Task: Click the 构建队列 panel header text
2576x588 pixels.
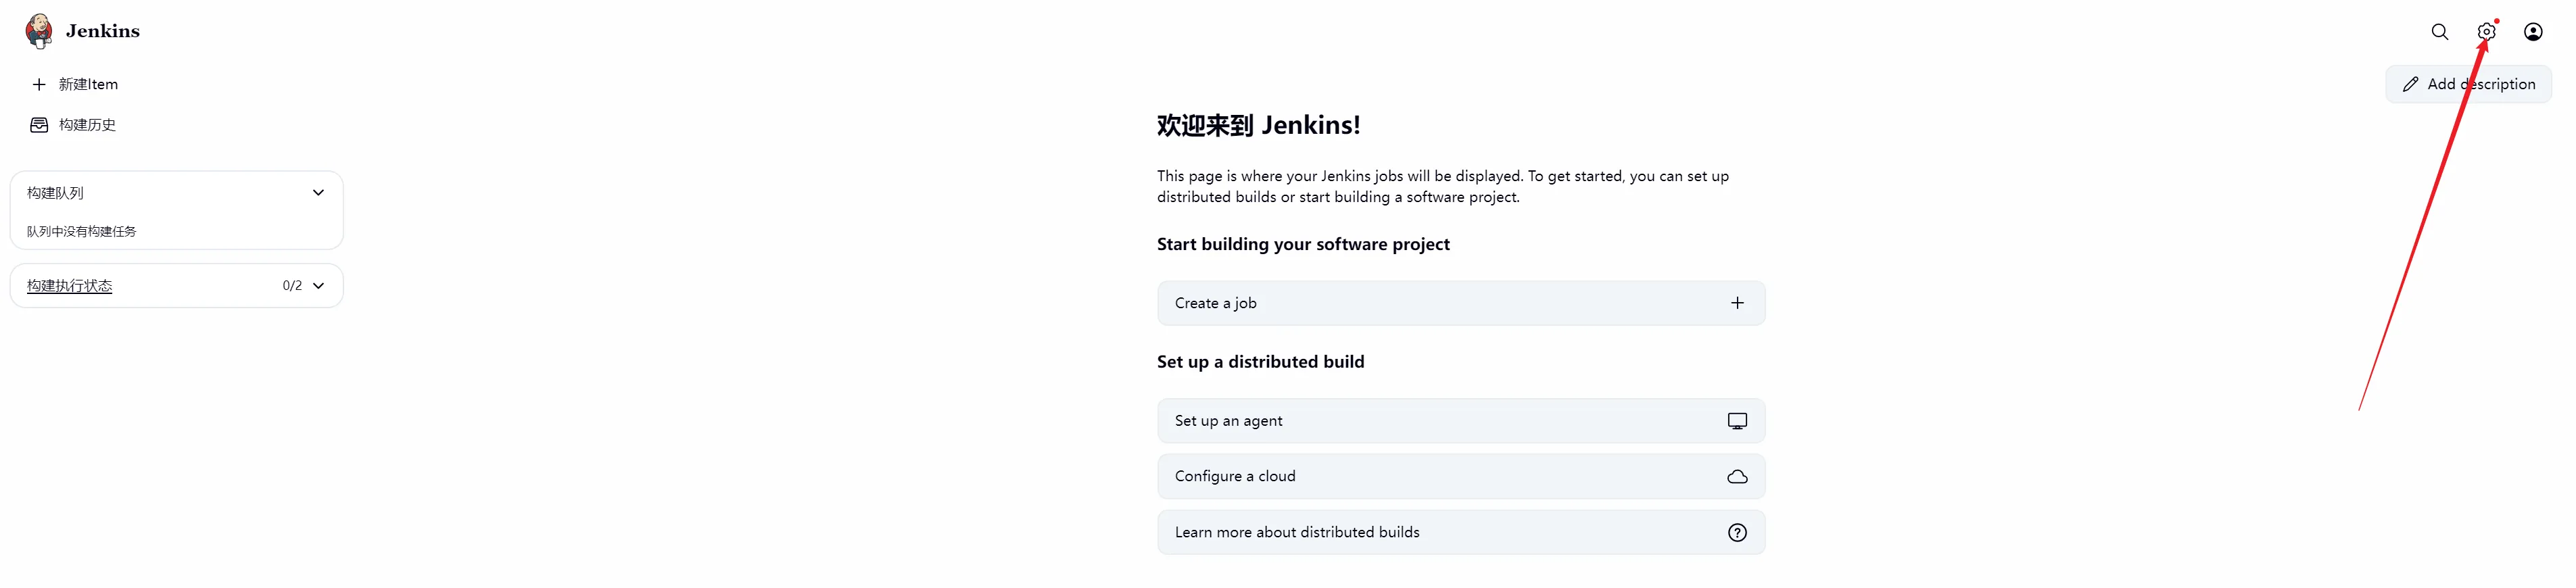Action: click(x=55, y=192)
